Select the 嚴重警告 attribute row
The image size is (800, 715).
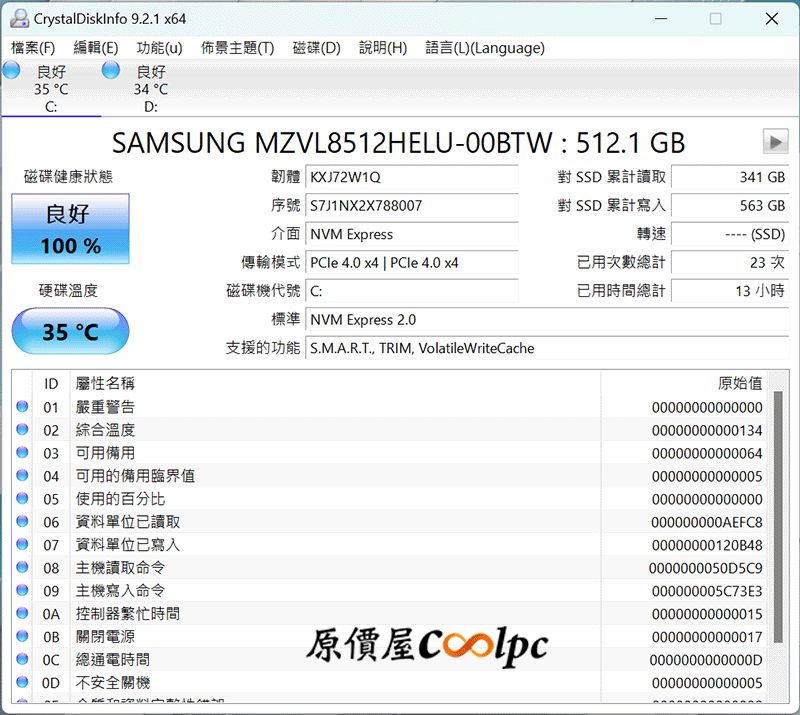[x=390, y=407]
